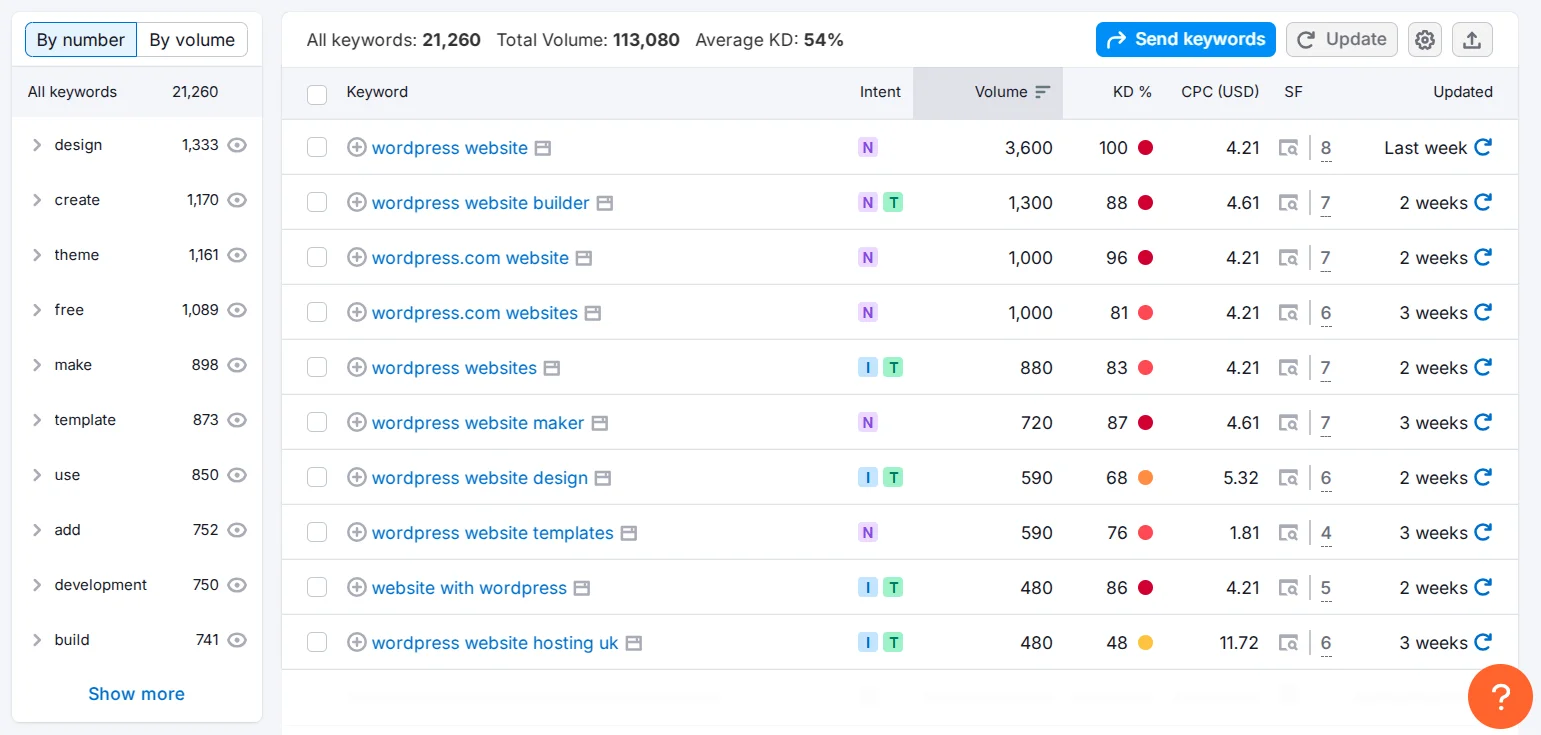Viewport: 1541px width, 735px height.
Task: Open SERP icon next to 'wordpress website maker'
Action: click(600, 423)
